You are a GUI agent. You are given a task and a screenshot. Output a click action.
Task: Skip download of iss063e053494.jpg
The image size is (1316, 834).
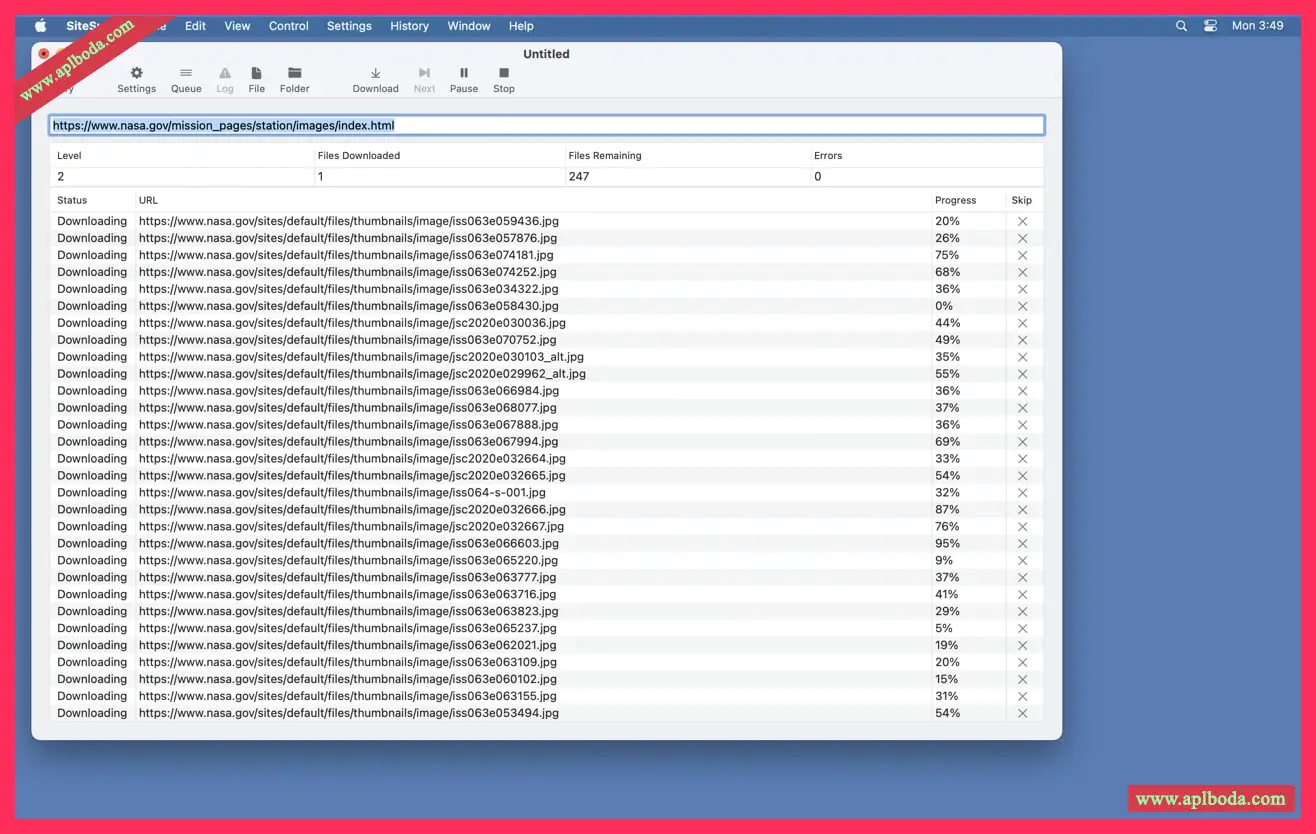pyautogui.click(x=1022, y=714)
